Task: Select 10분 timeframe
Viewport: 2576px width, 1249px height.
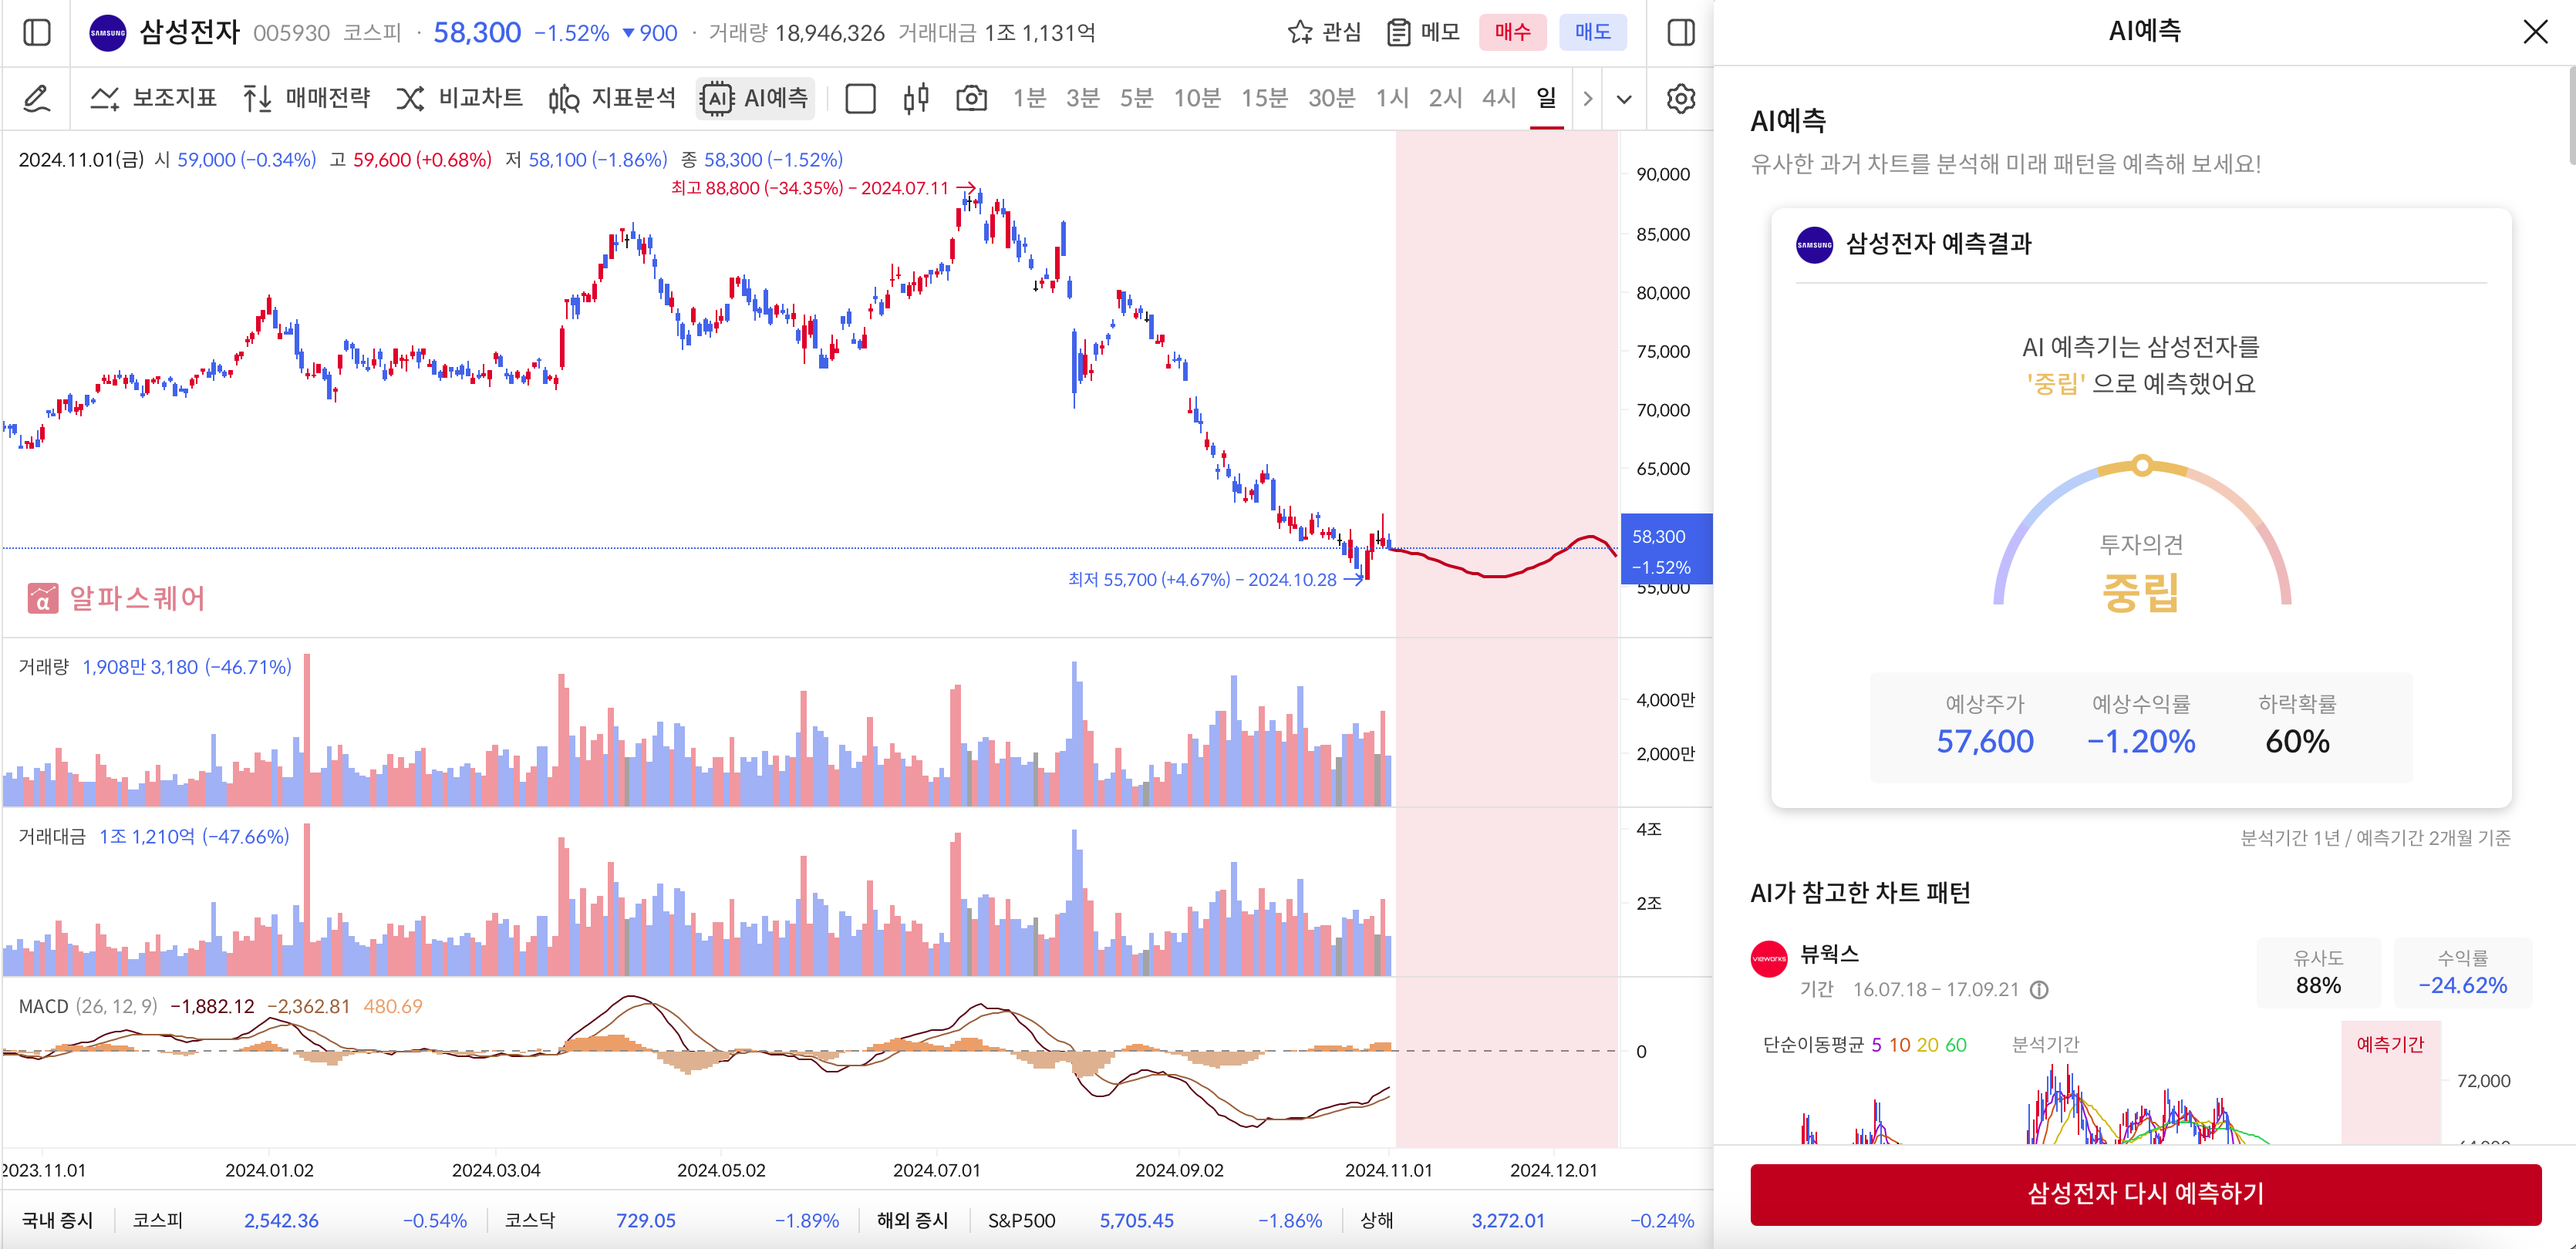Action: [1197, 98]
